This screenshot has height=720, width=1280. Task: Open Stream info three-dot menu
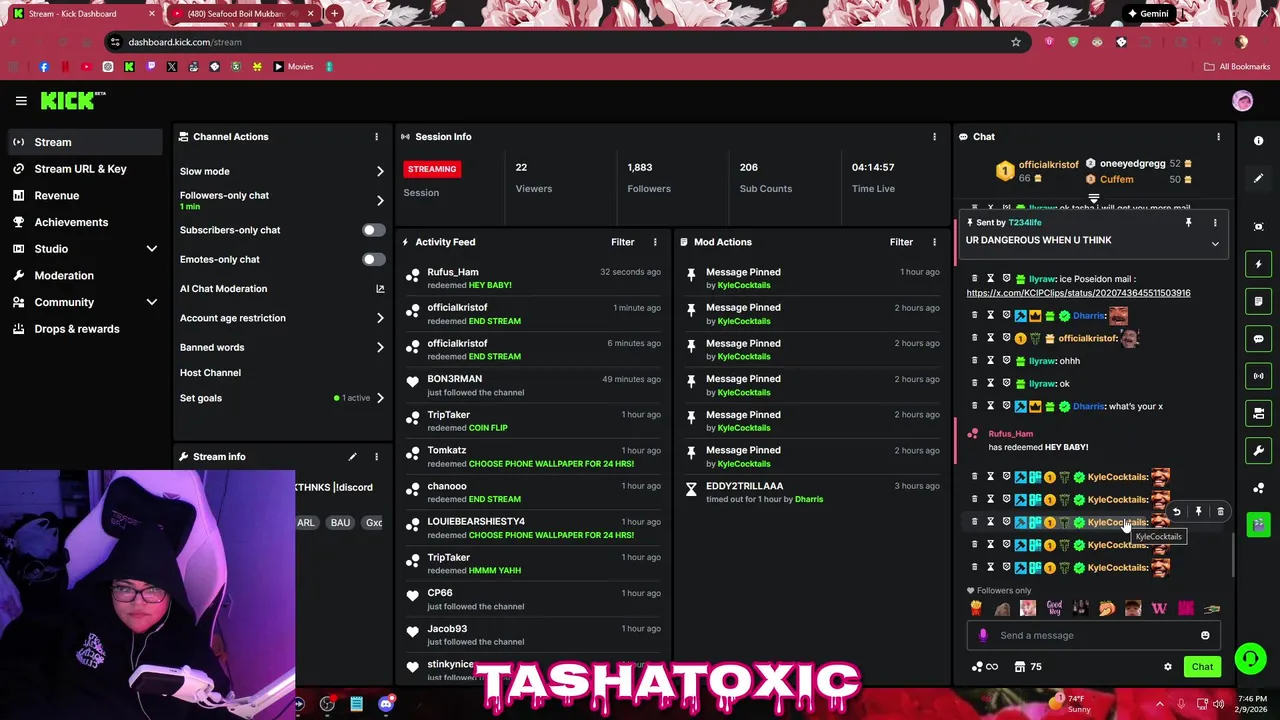[x=376, y=457]
